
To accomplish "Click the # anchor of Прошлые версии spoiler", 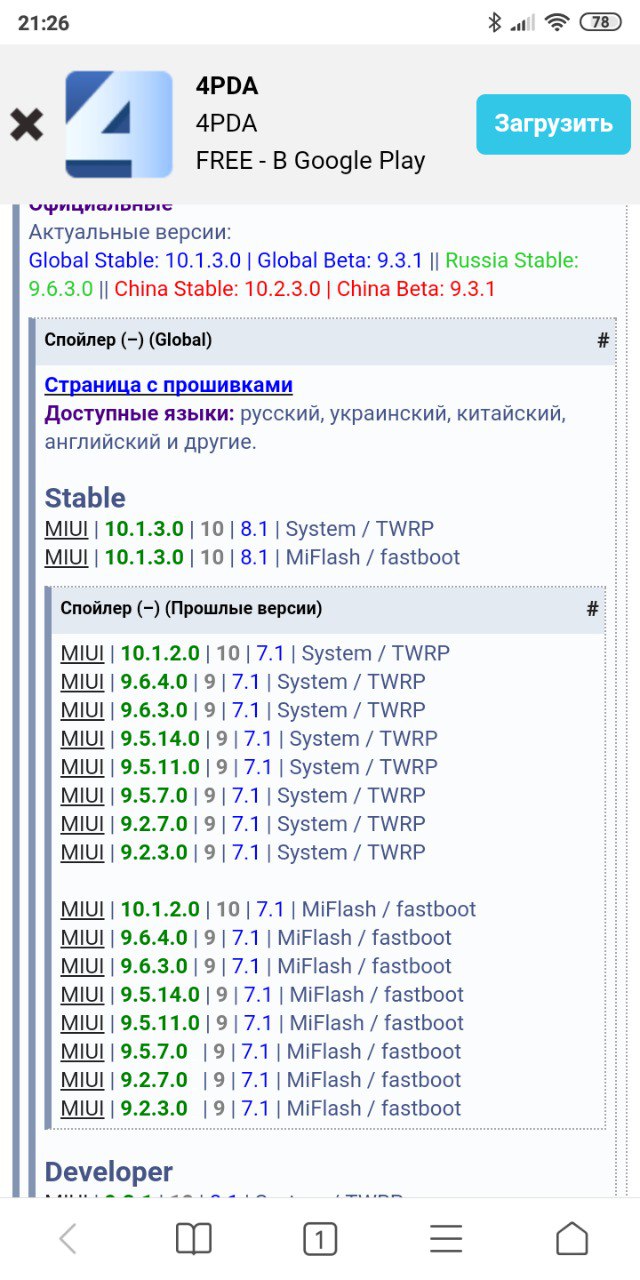I will tap(592, 609).
